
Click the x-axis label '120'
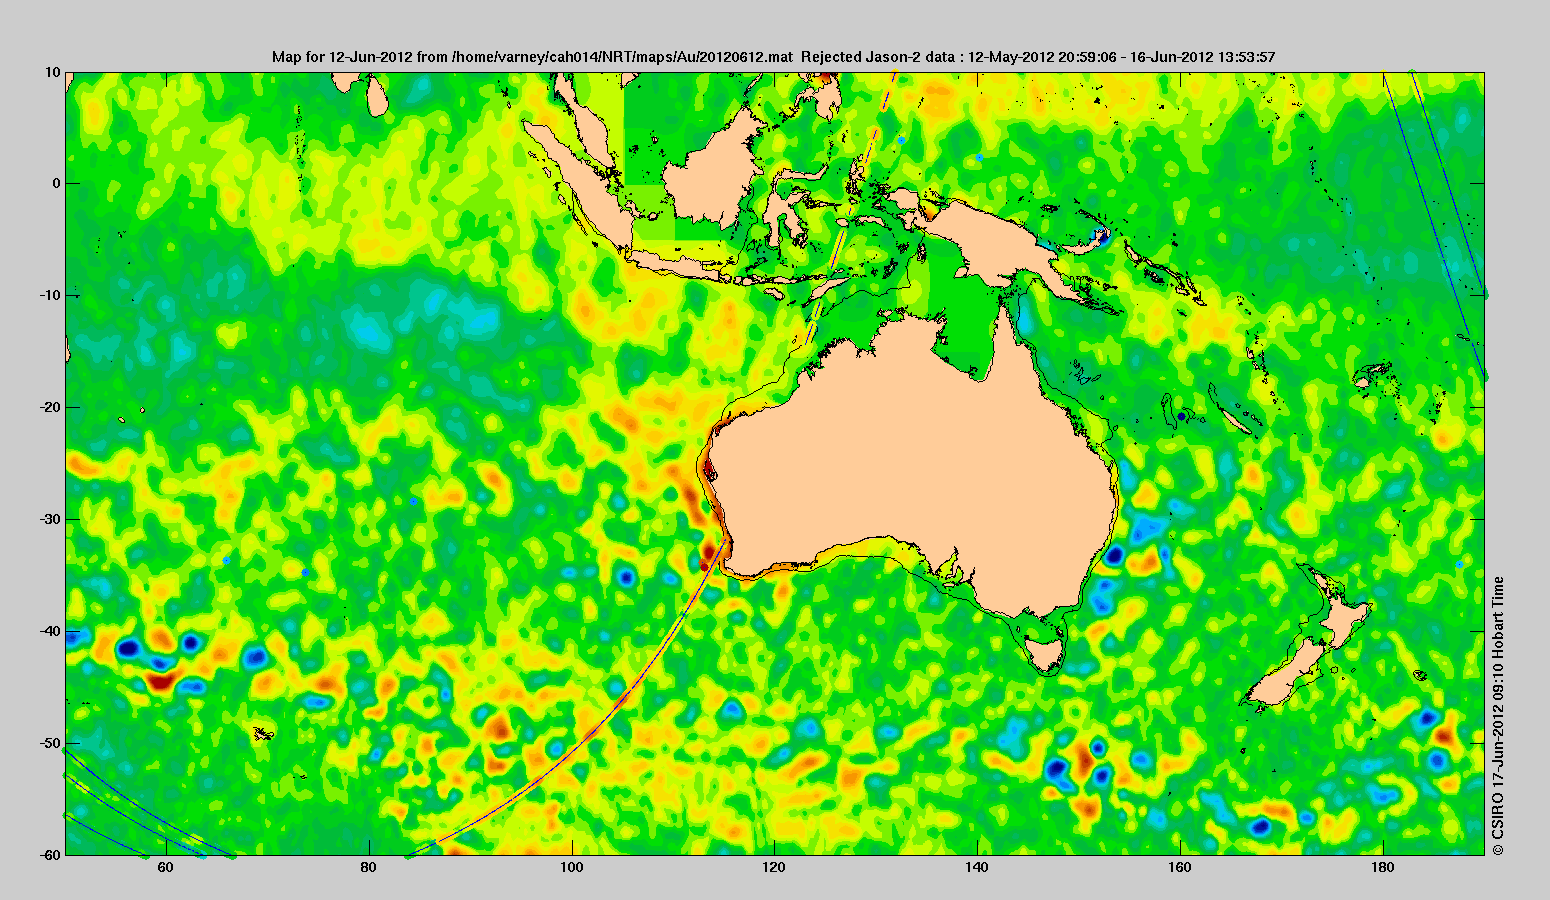pos(775,868)
